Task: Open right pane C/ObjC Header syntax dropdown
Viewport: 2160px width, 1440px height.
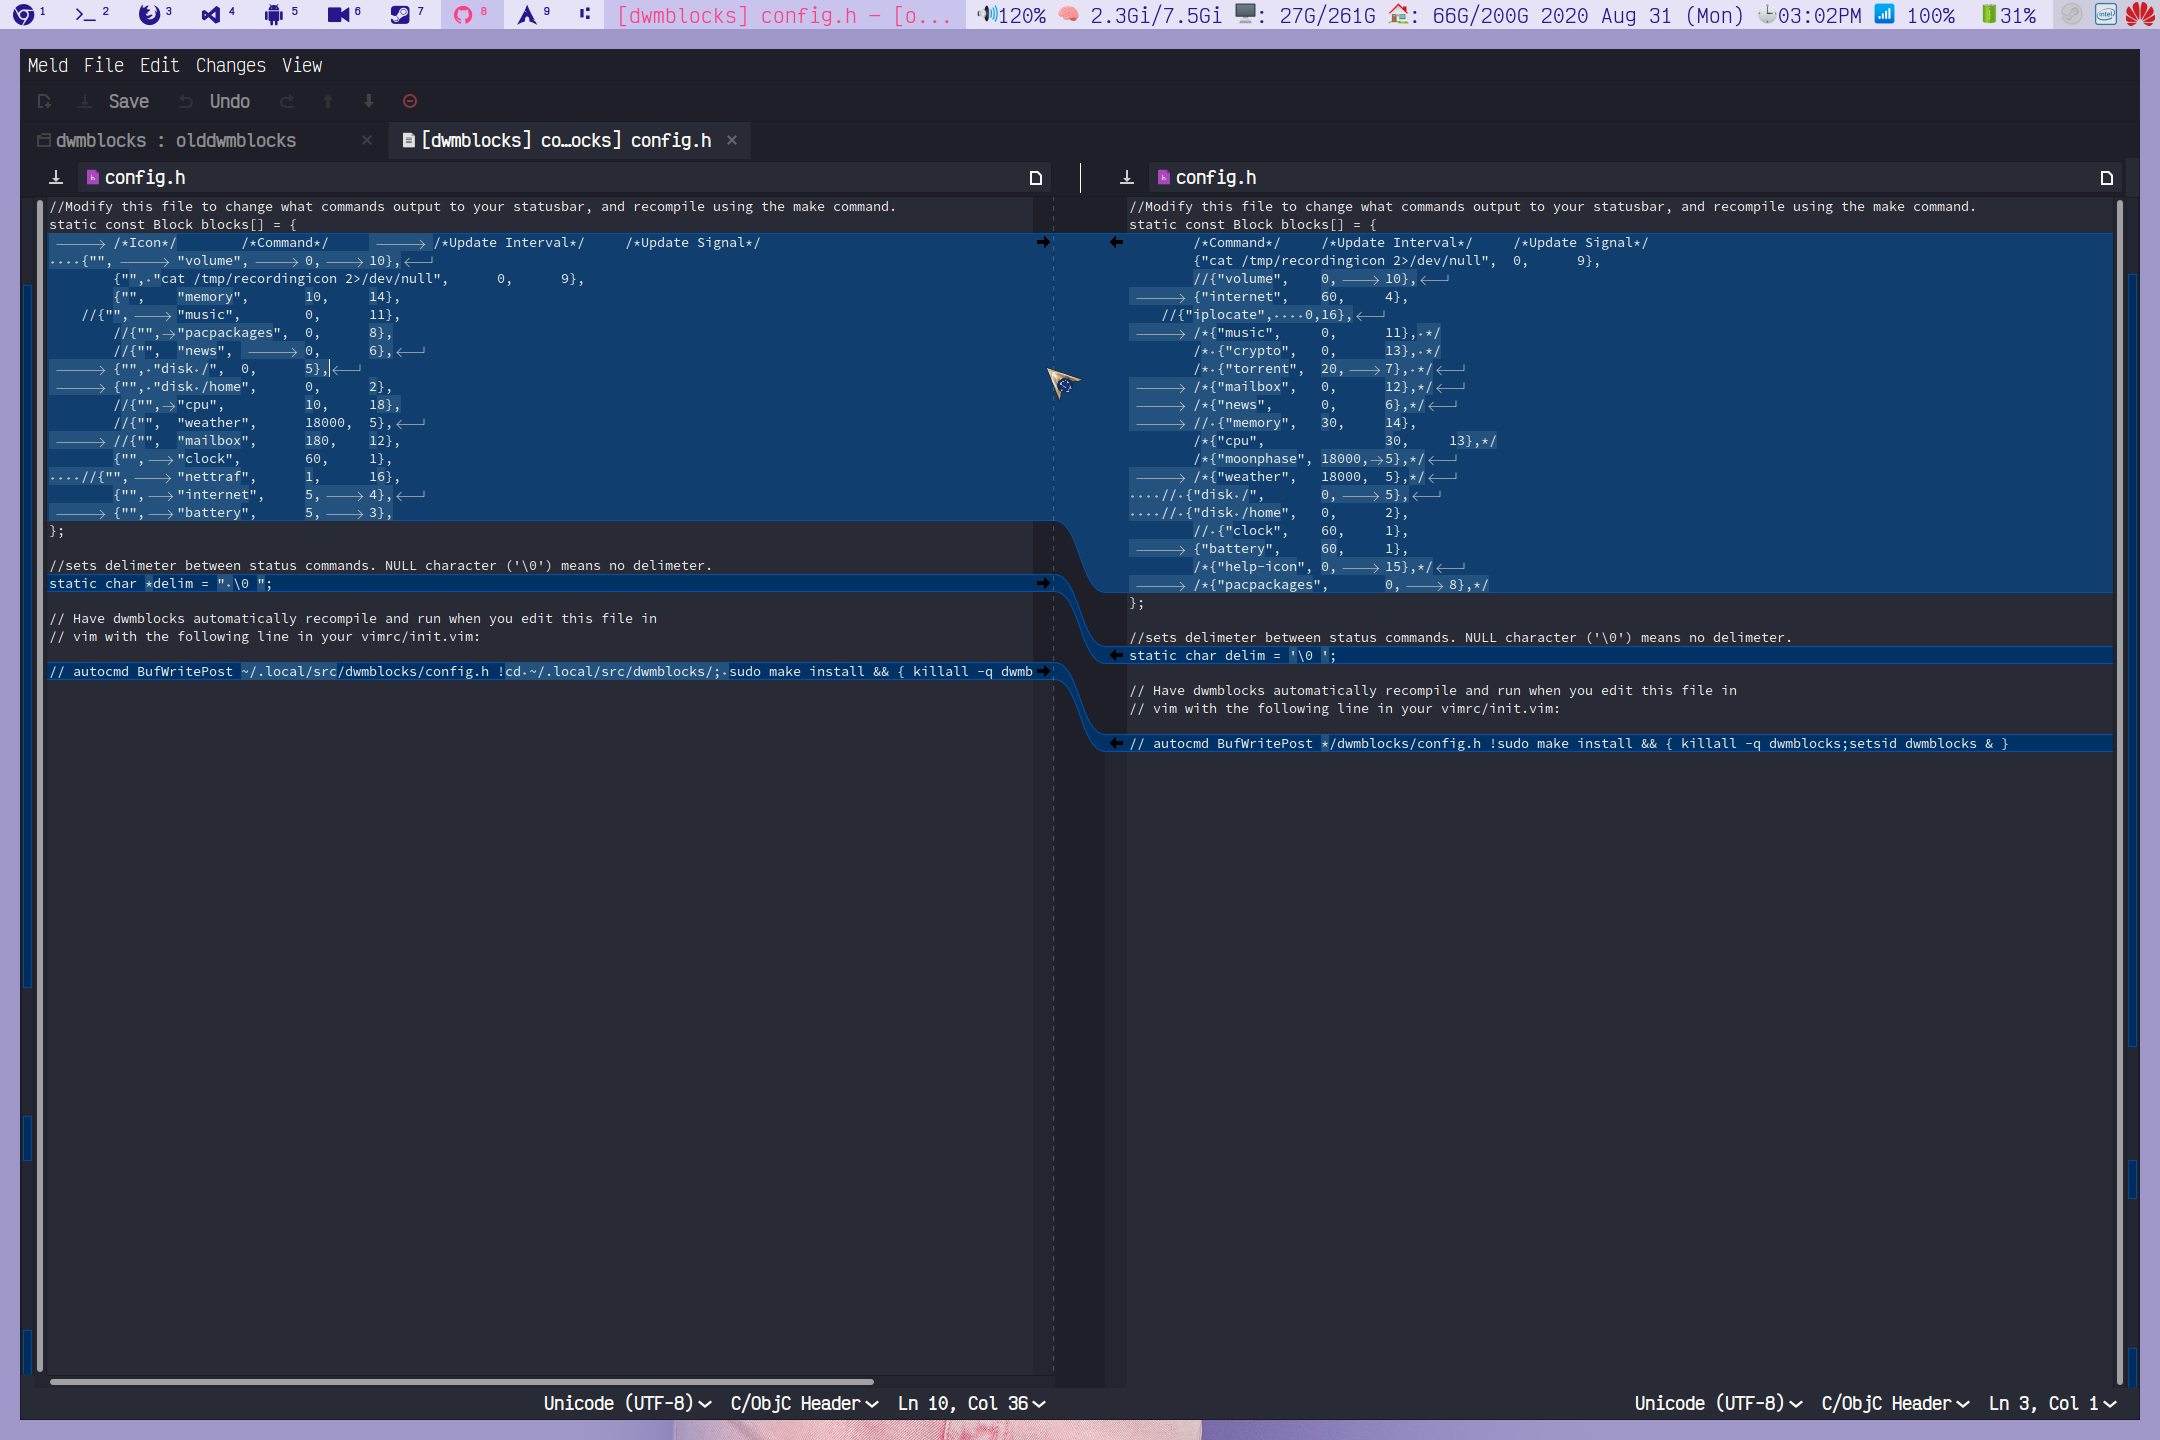Action: [x=1895, y=1403]
